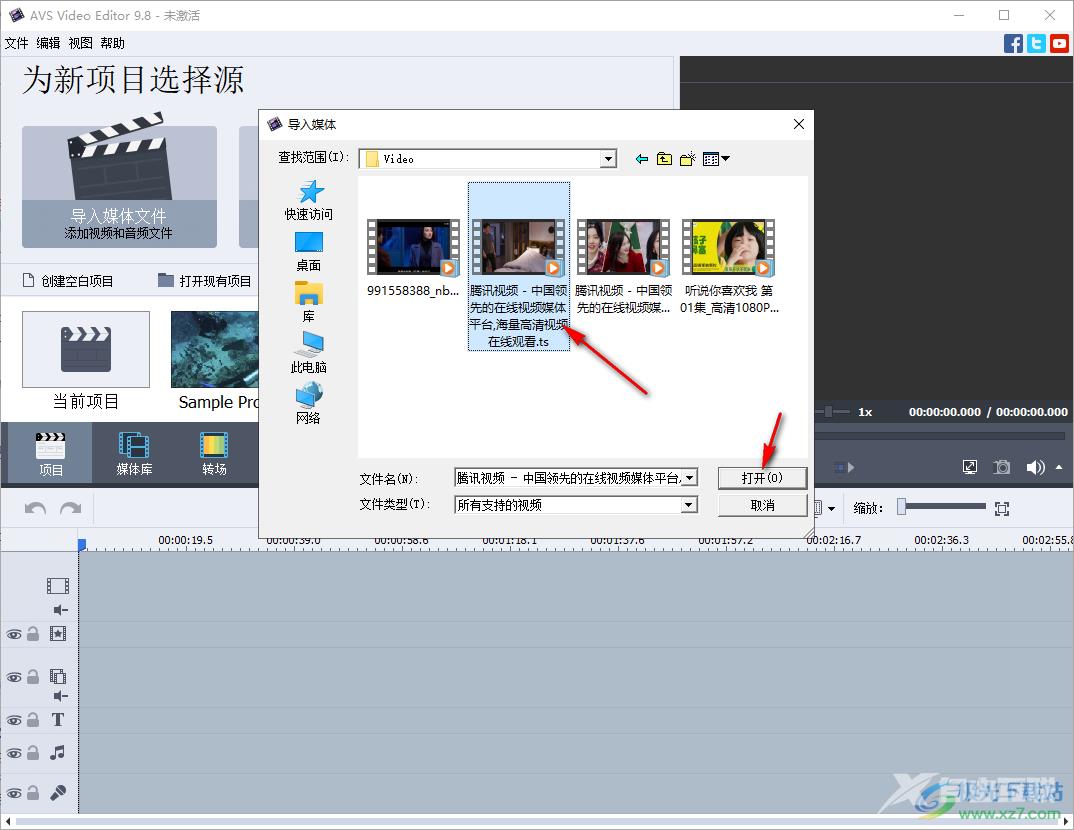1074x830 pixels.
Task: Open 库 in the places bar
Action: (x=309, y=302)
